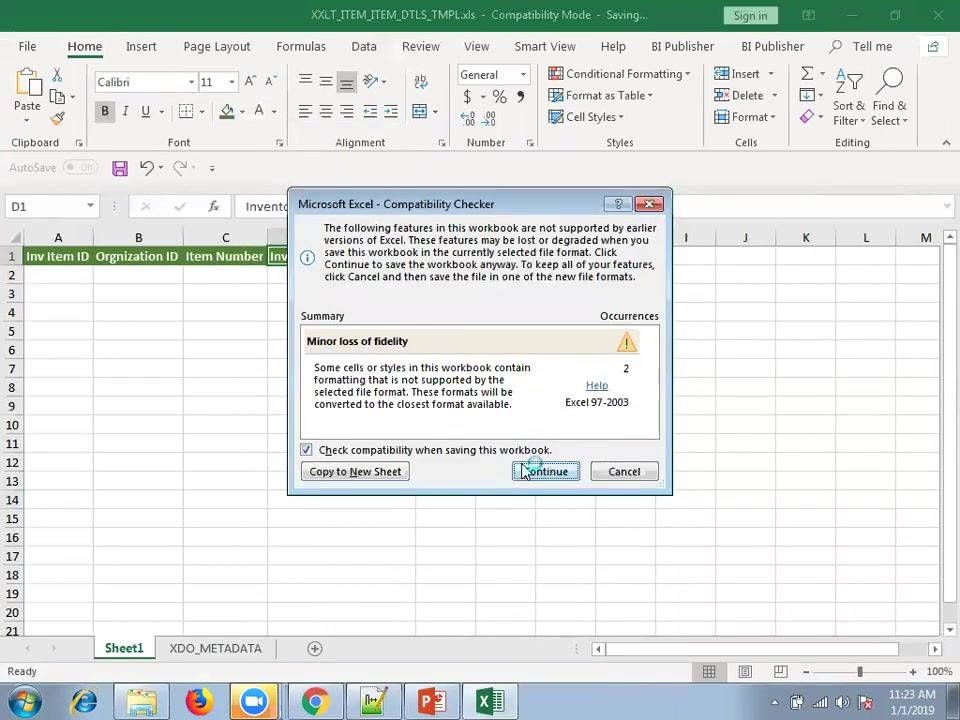Click the Sign in button

750,15
